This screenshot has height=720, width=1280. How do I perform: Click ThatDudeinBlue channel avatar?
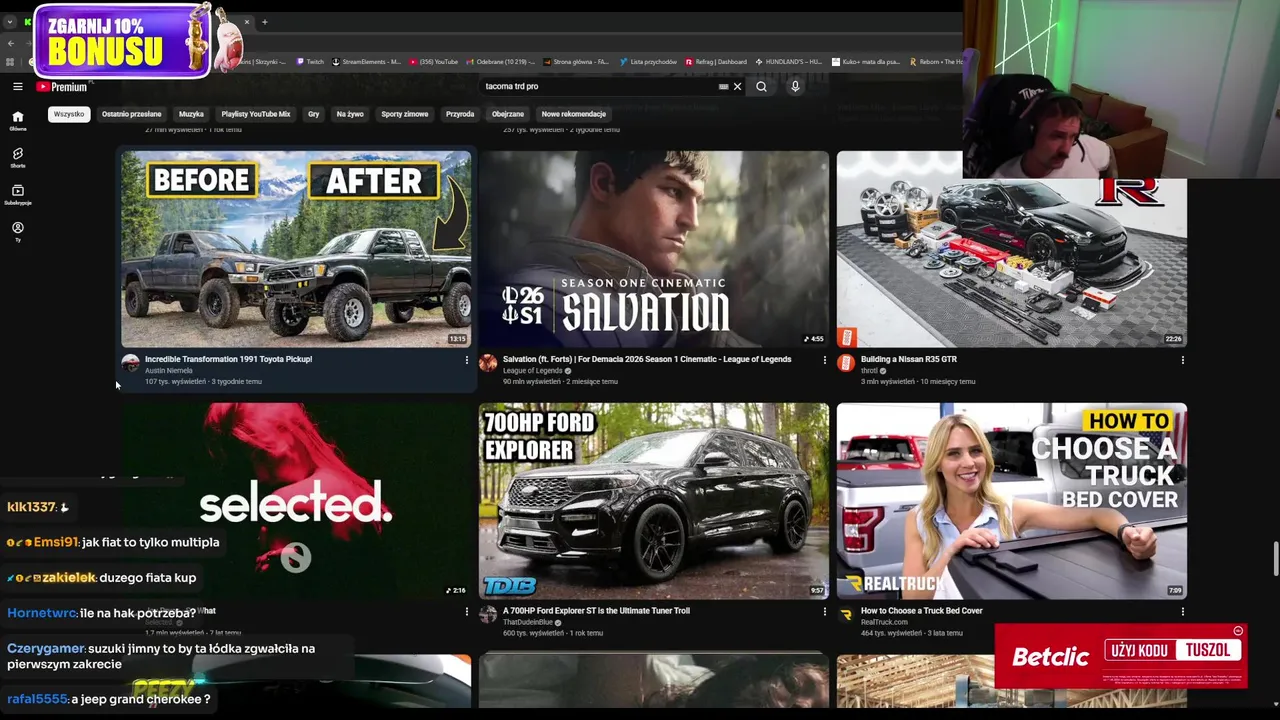click(x=488, y=614)
